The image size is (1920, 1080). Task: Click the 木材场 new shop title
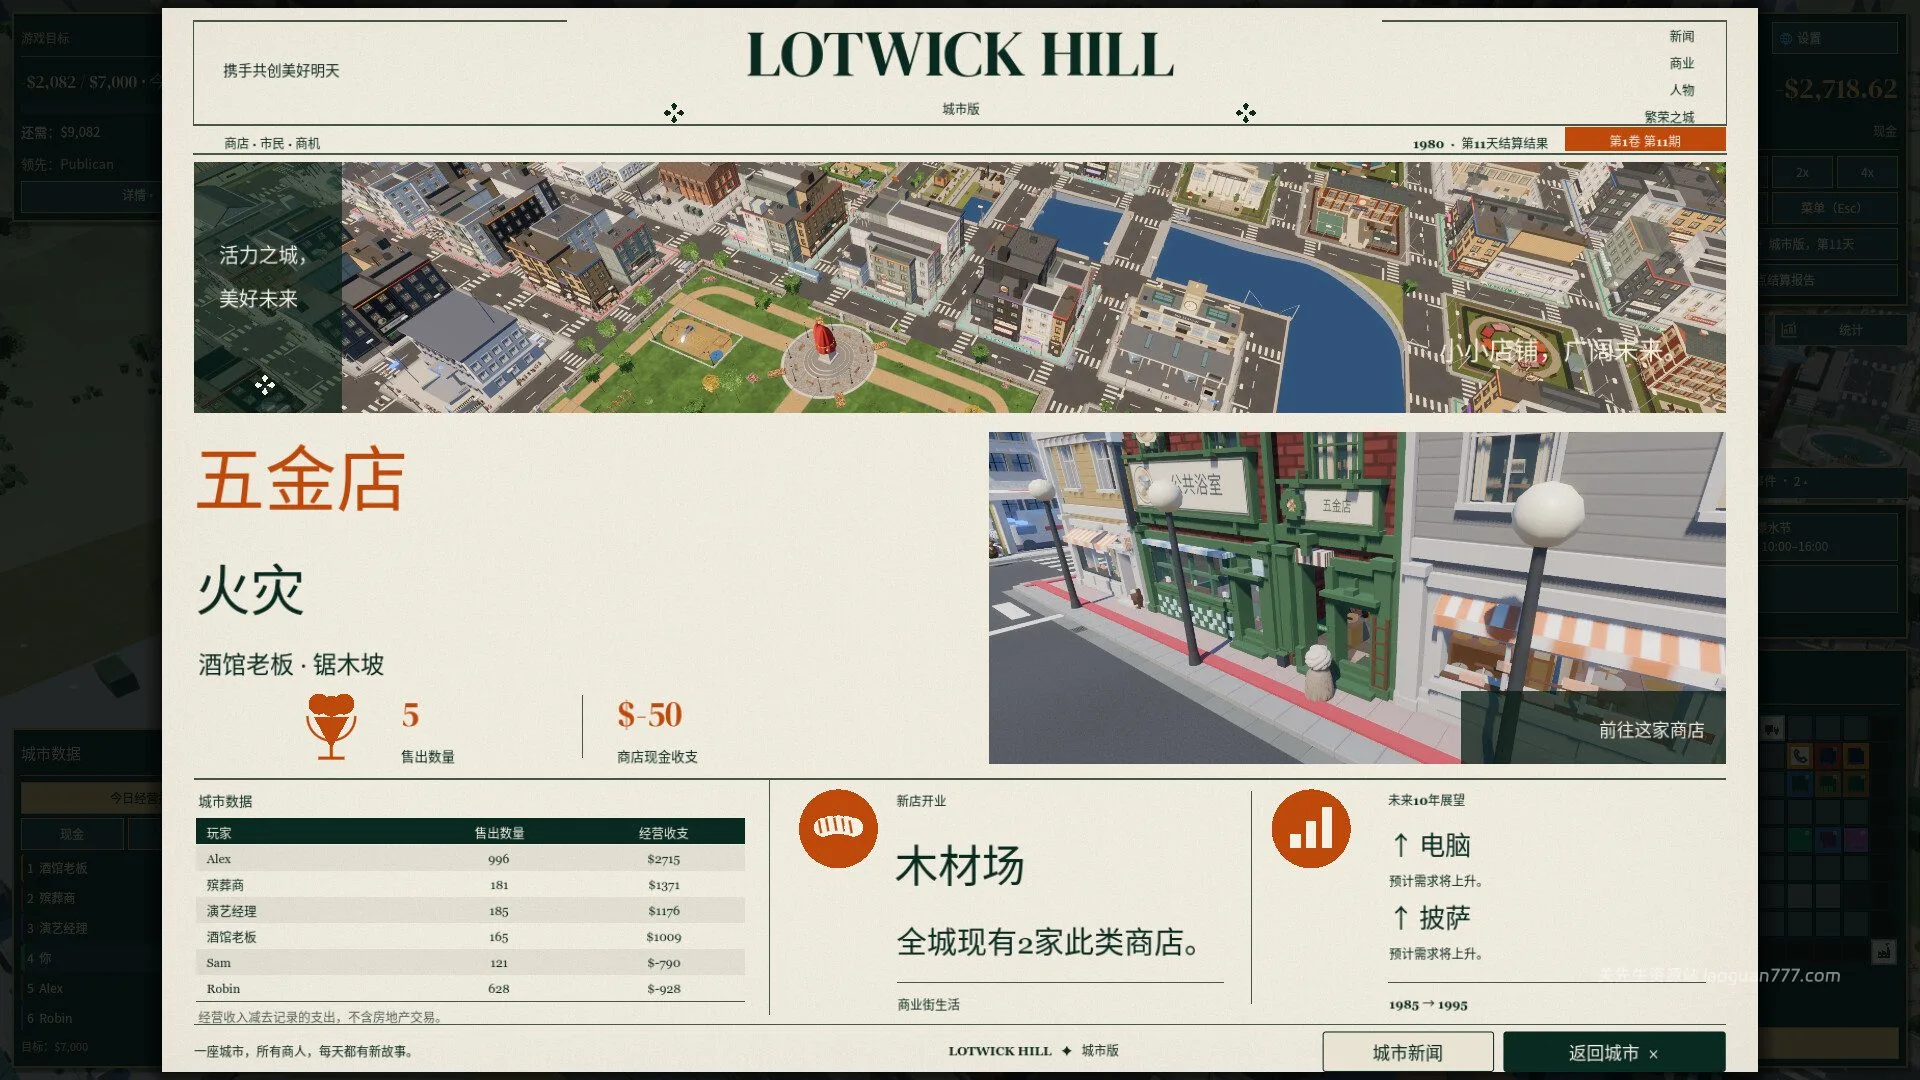tap(960, 866)
